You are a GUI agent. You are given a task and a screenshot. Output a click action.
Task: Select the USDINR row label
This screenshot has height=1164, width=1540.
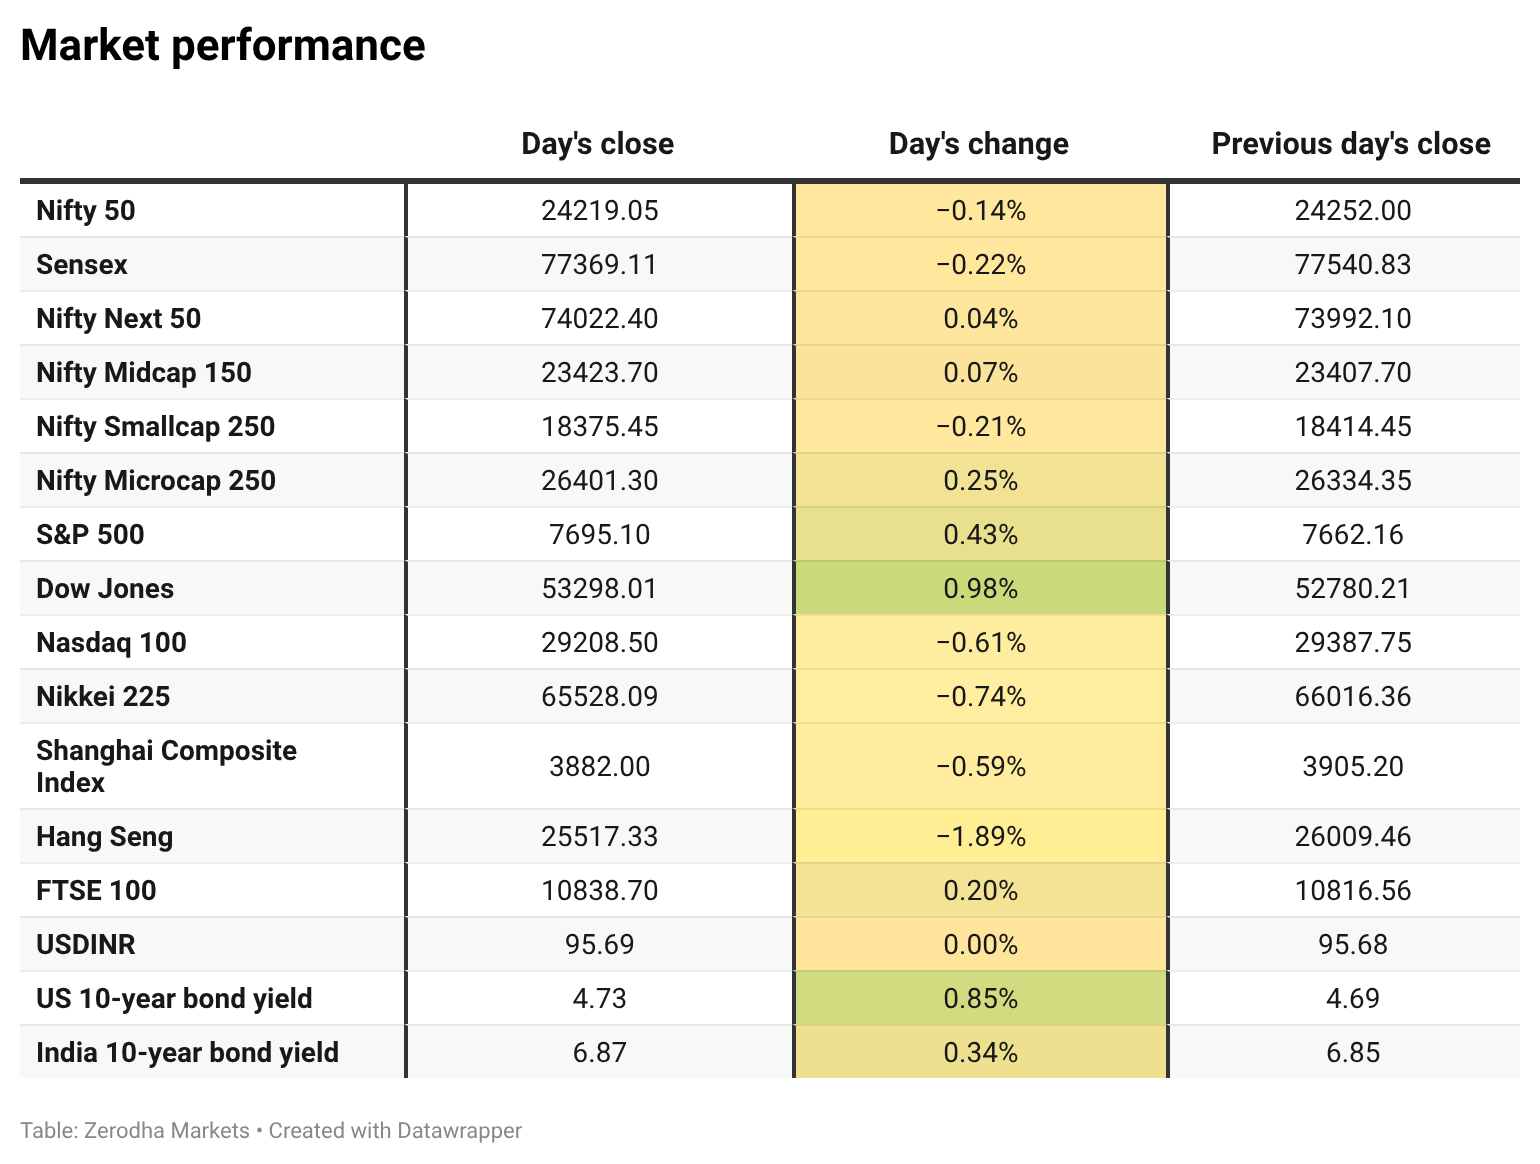[x=86, y=945]
